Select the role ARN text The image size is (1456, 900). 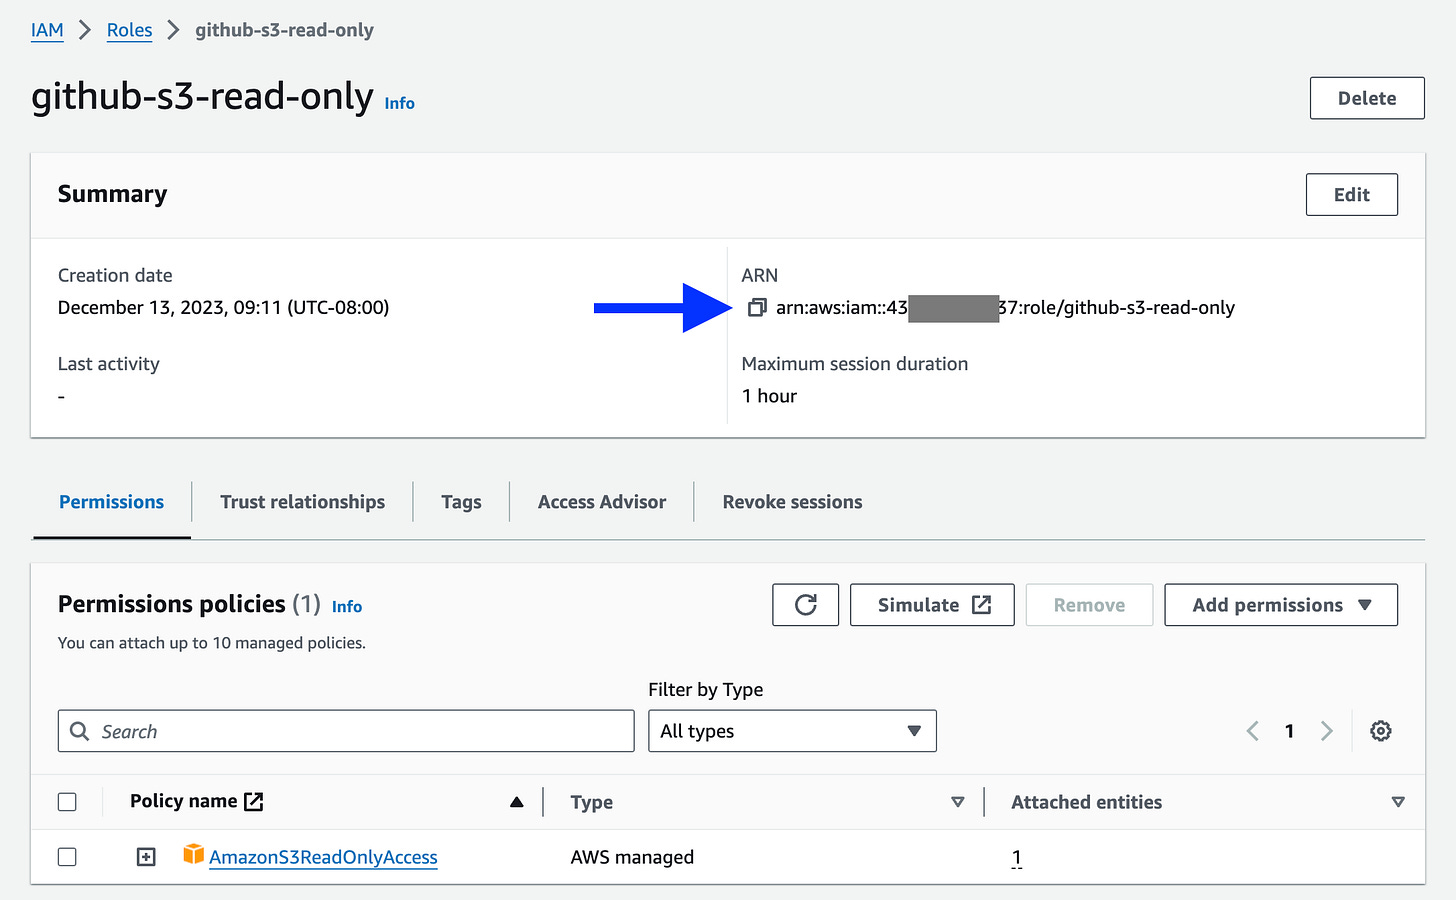click(1005, 307)
